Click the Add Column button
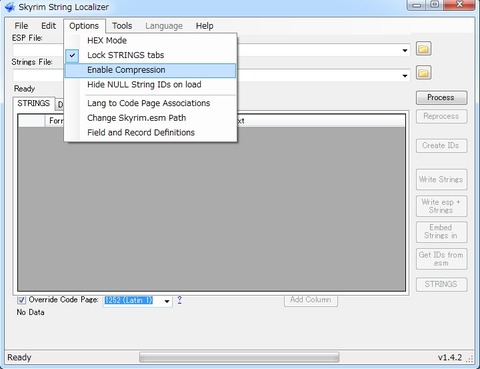The image size is (480, 369). point(311,300)
